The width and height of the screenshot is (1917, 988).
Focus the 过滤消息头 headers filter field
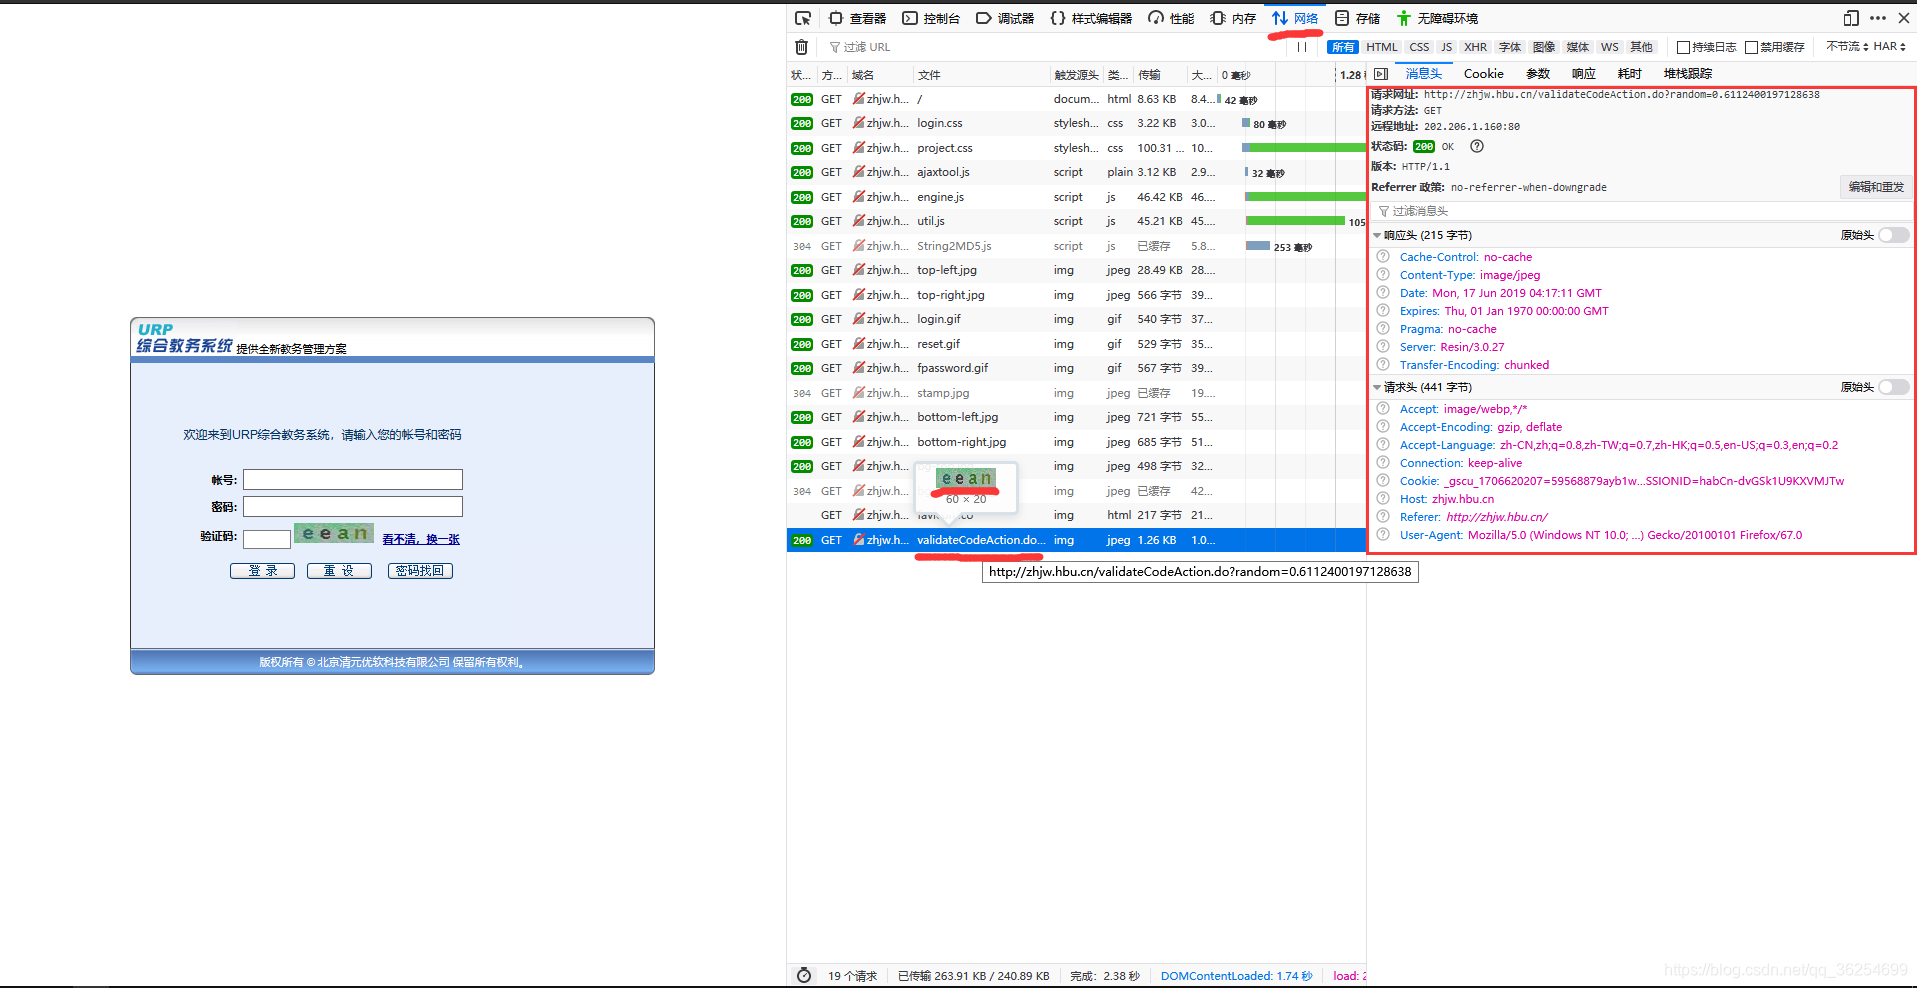pyautogui.click(x=1640, y=211)
